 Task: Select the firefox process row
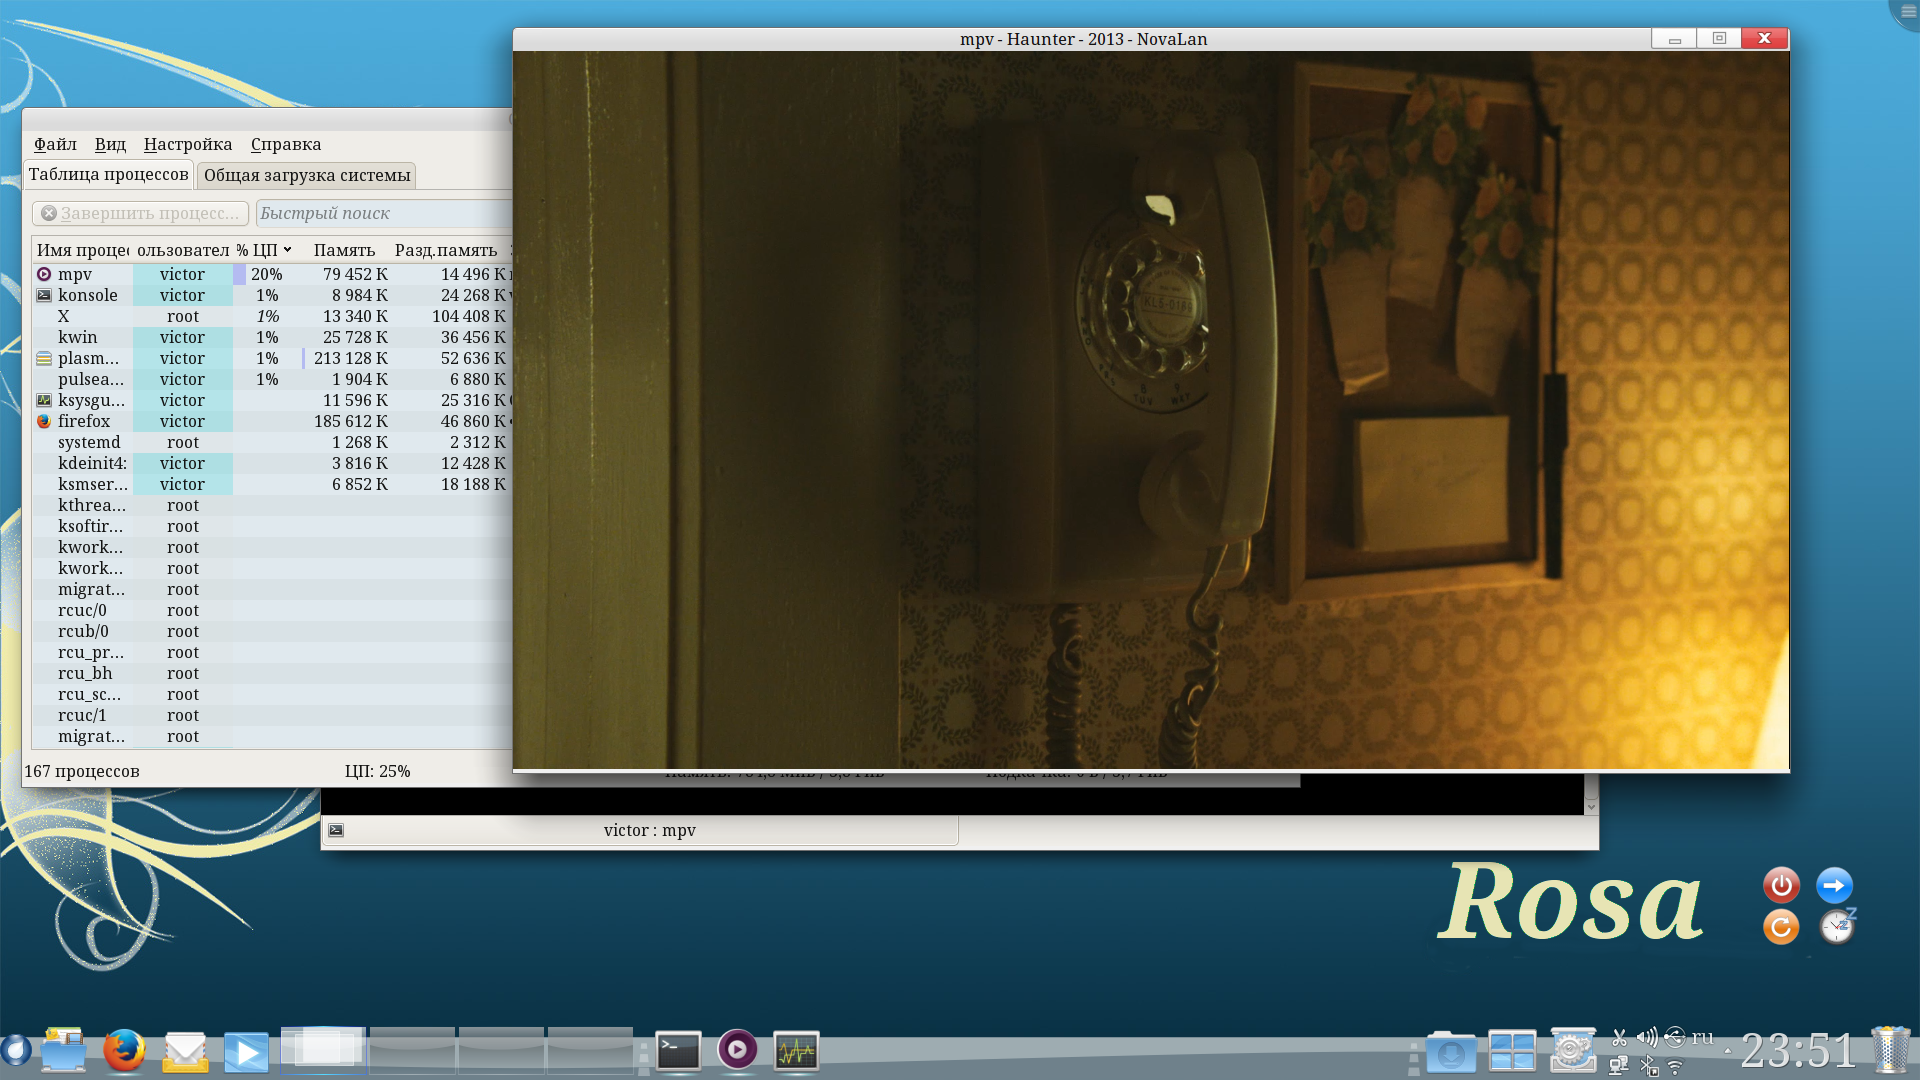click(x=84, y=421)
